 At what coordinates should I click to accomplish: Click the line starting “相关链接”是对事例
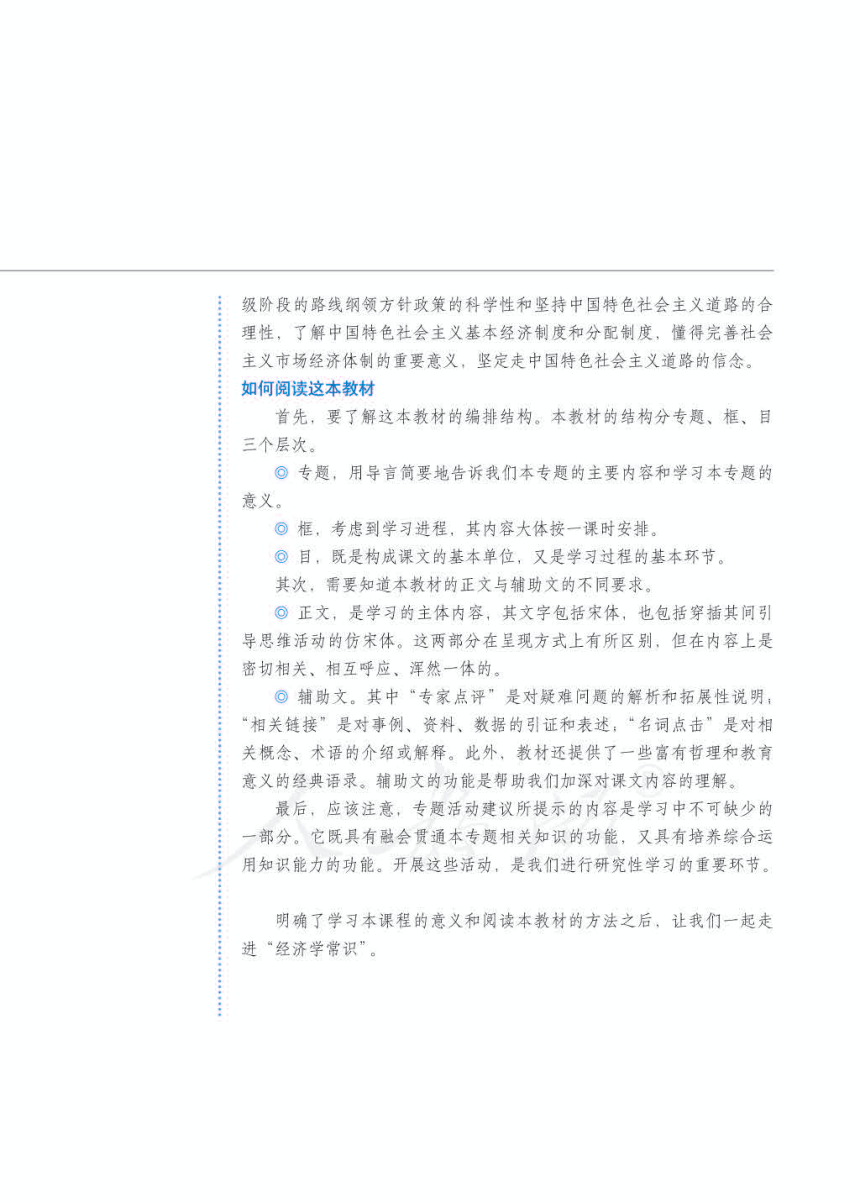point(507,725)
